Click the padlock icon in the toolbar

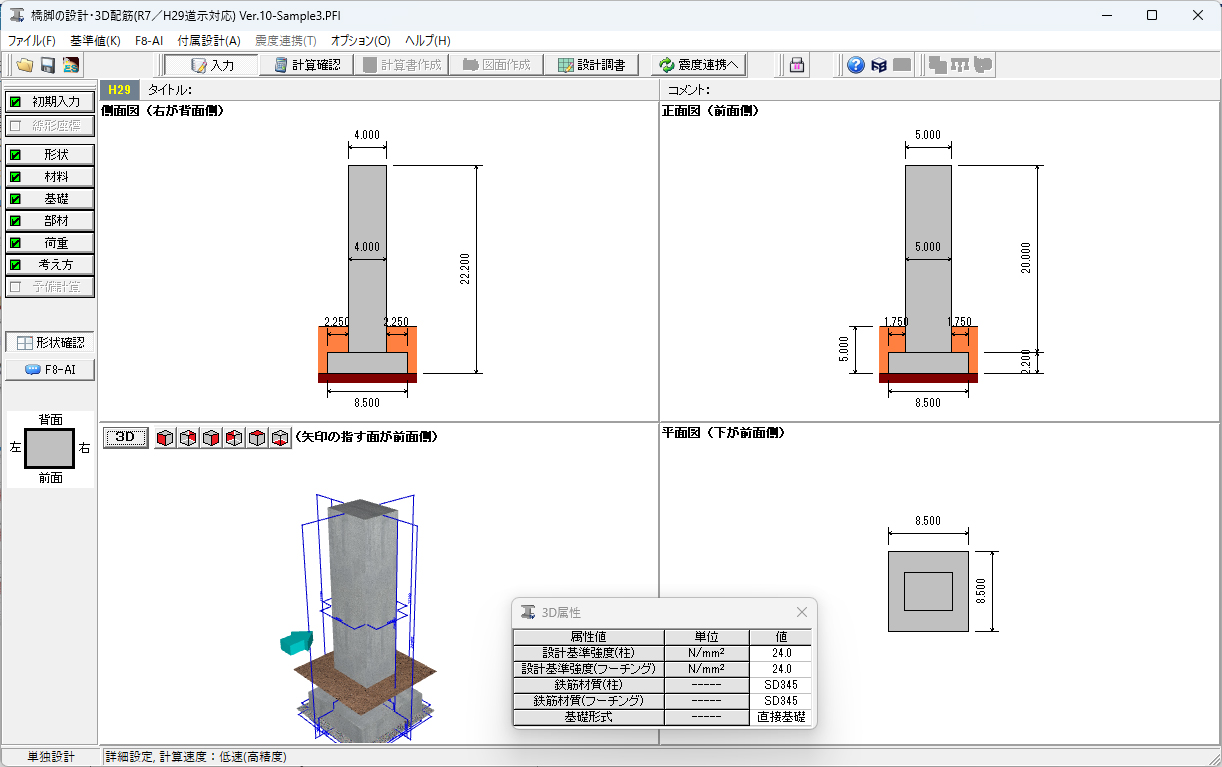click(797, 65)
